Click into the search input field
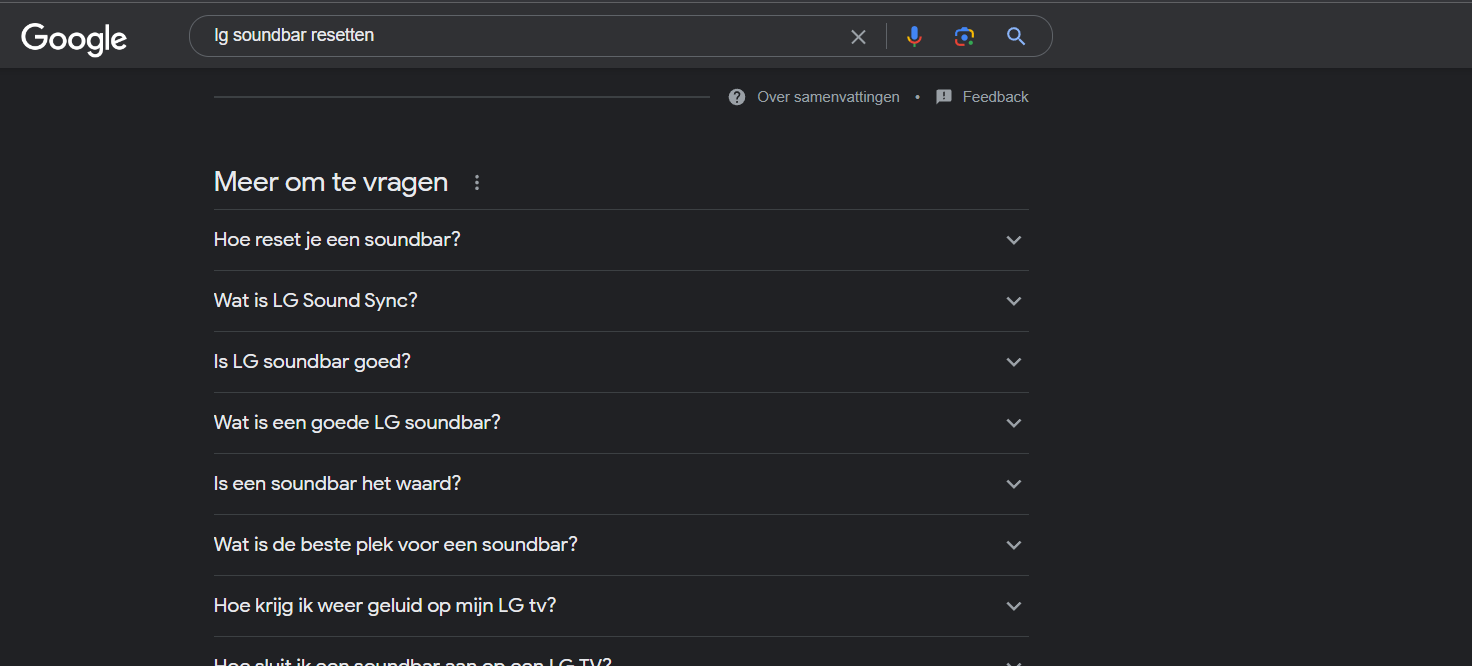Image resolution: width=1472 pixels, height=666 pixels. pos(520,36)
